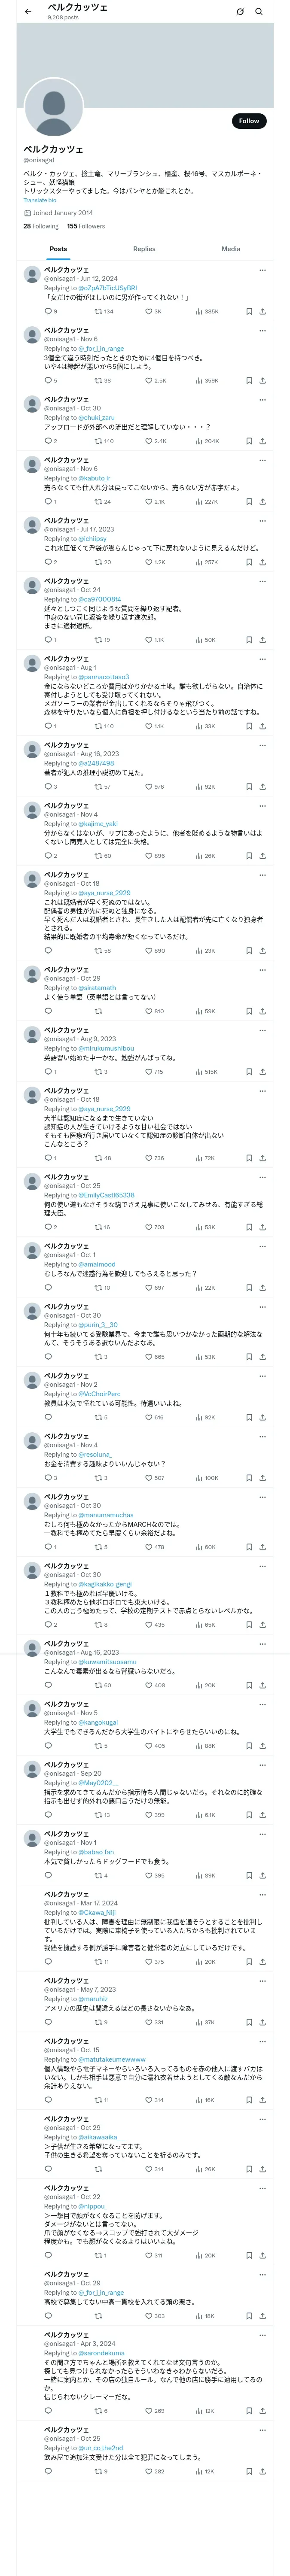Open the Media tab
This screenshot has height=2576, width=290.
[231, 249]
